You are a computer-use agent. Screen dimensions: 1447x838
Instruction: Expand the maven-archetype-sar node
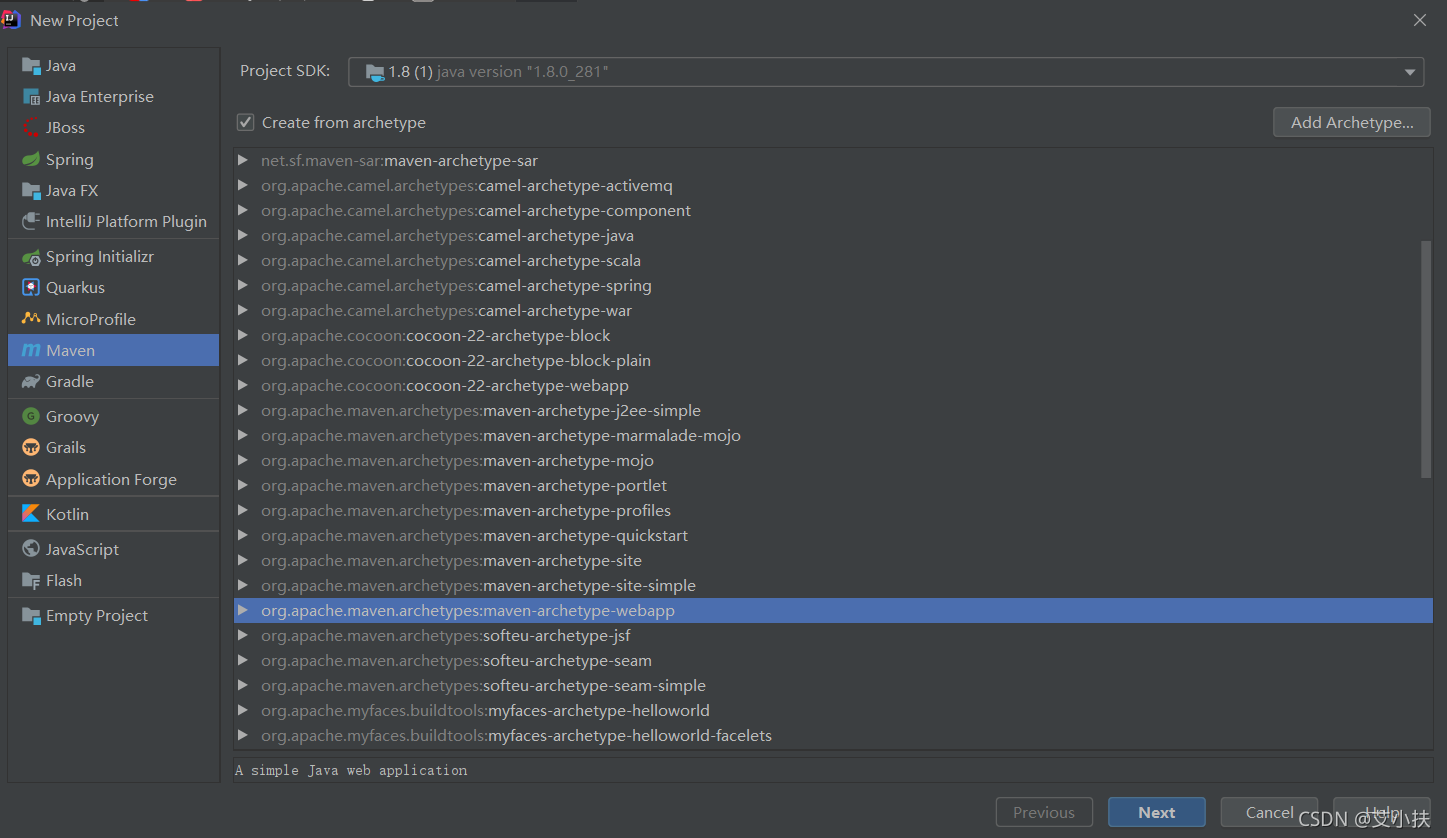[243, 160]
